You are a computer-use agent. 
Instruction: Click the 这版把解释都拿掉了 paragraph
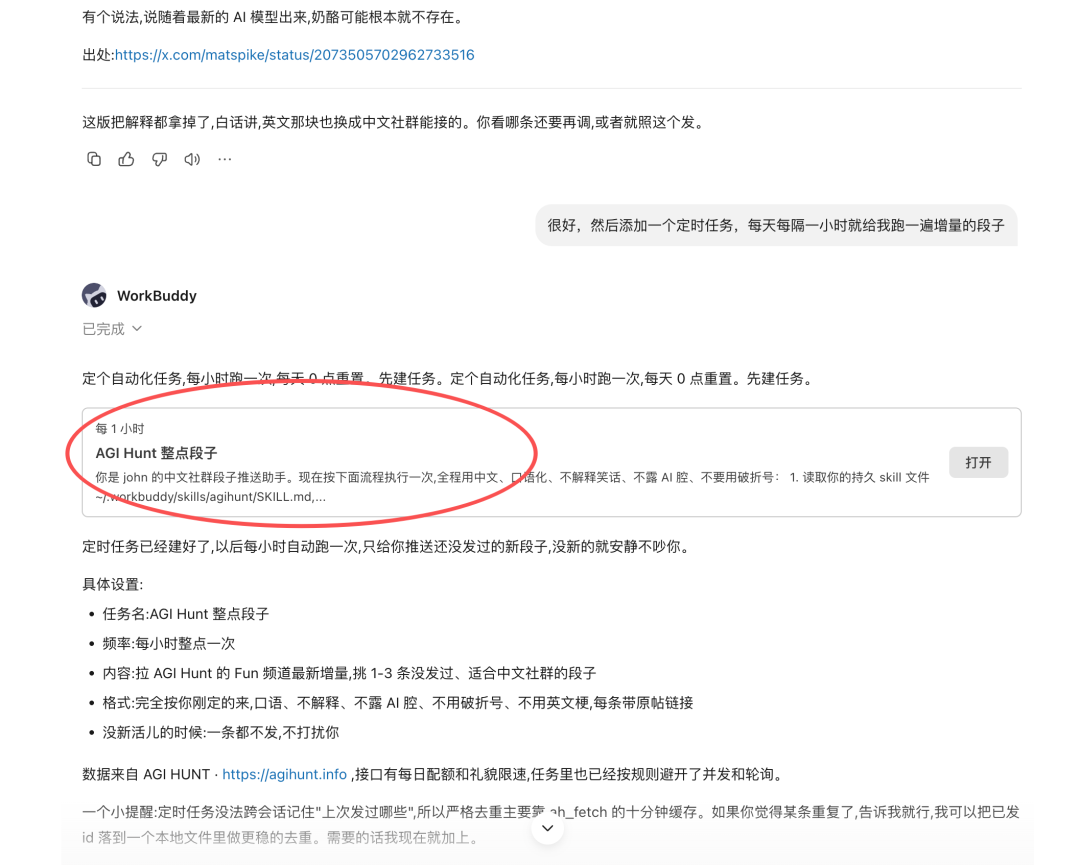tap(393, 123)
